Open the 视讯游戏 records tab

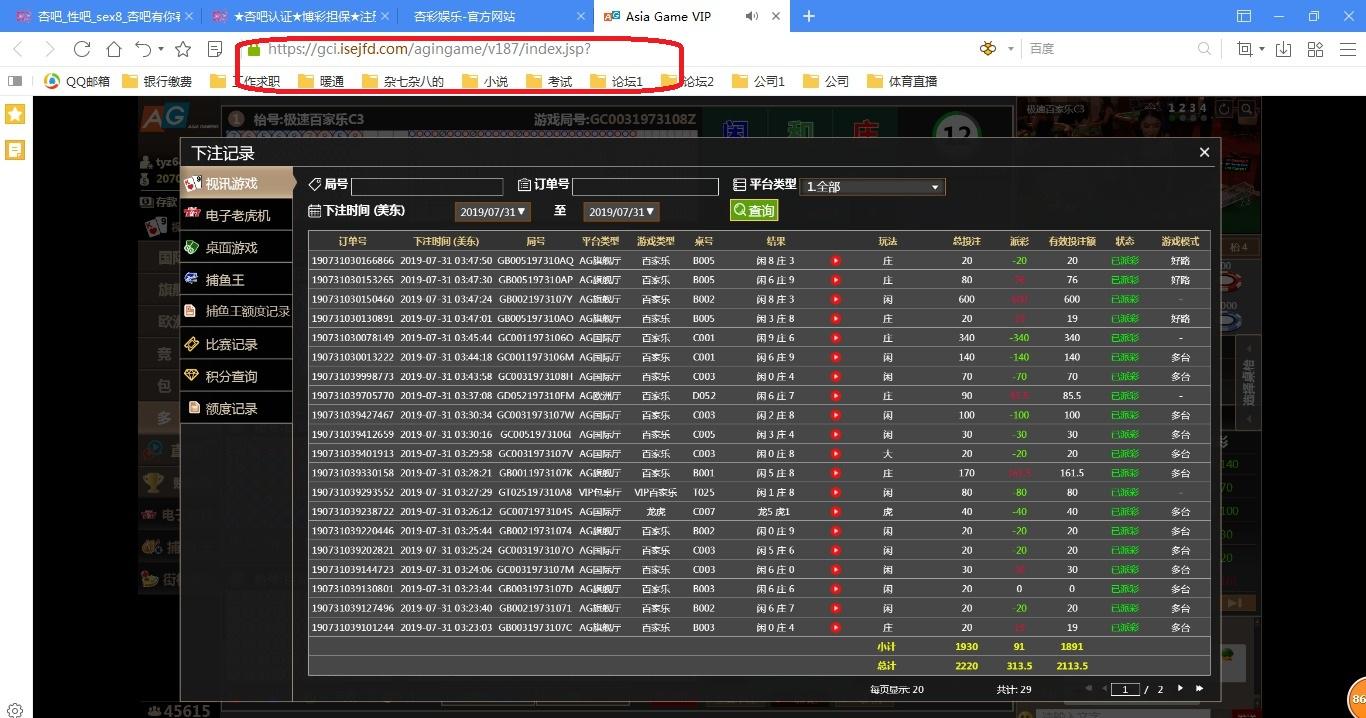[x=237, y=183]
